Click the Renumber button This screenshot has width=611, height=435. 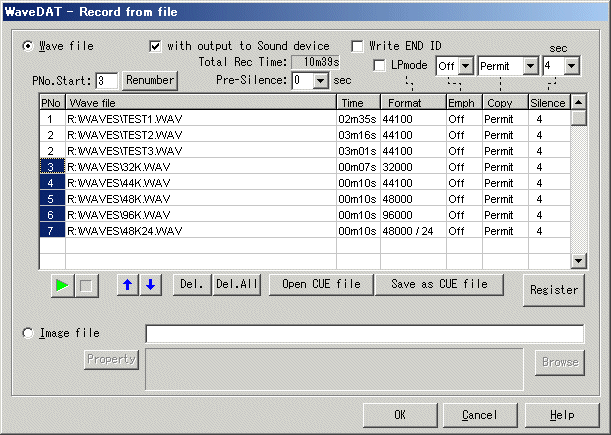click(x=150, y=80)
